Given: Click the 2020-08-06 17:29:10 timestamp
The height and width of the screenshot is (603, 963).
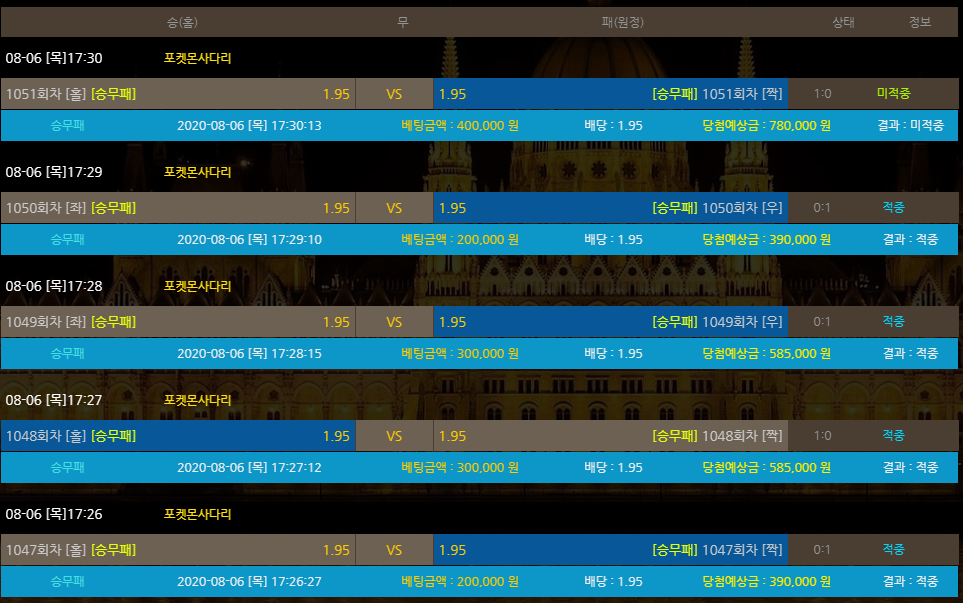Looking at the screenshot, I should pos(249,240).
